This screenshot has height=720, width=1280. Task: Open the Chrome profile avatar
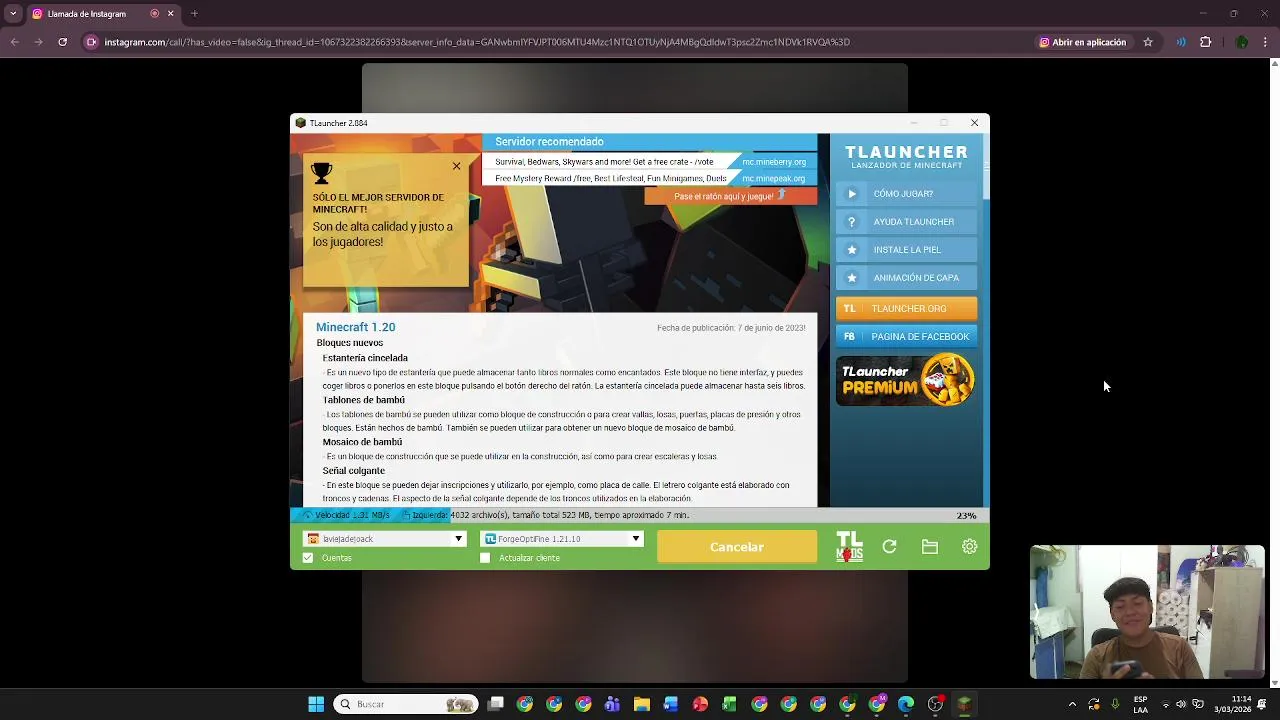click(1242, 42)
